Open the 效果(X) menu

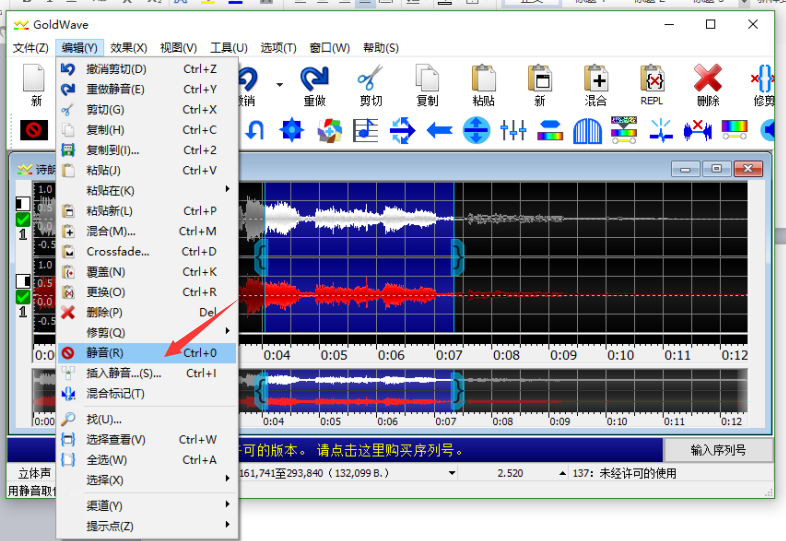click(x=129, y=48)
